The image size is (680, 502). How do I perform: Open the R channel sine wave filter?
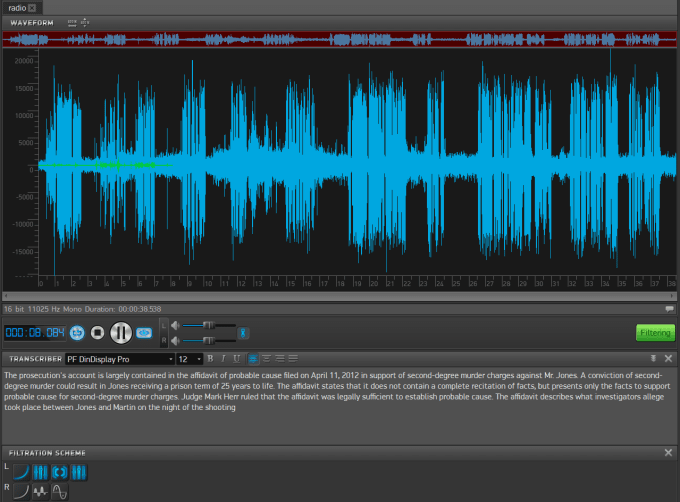point(59,492)
